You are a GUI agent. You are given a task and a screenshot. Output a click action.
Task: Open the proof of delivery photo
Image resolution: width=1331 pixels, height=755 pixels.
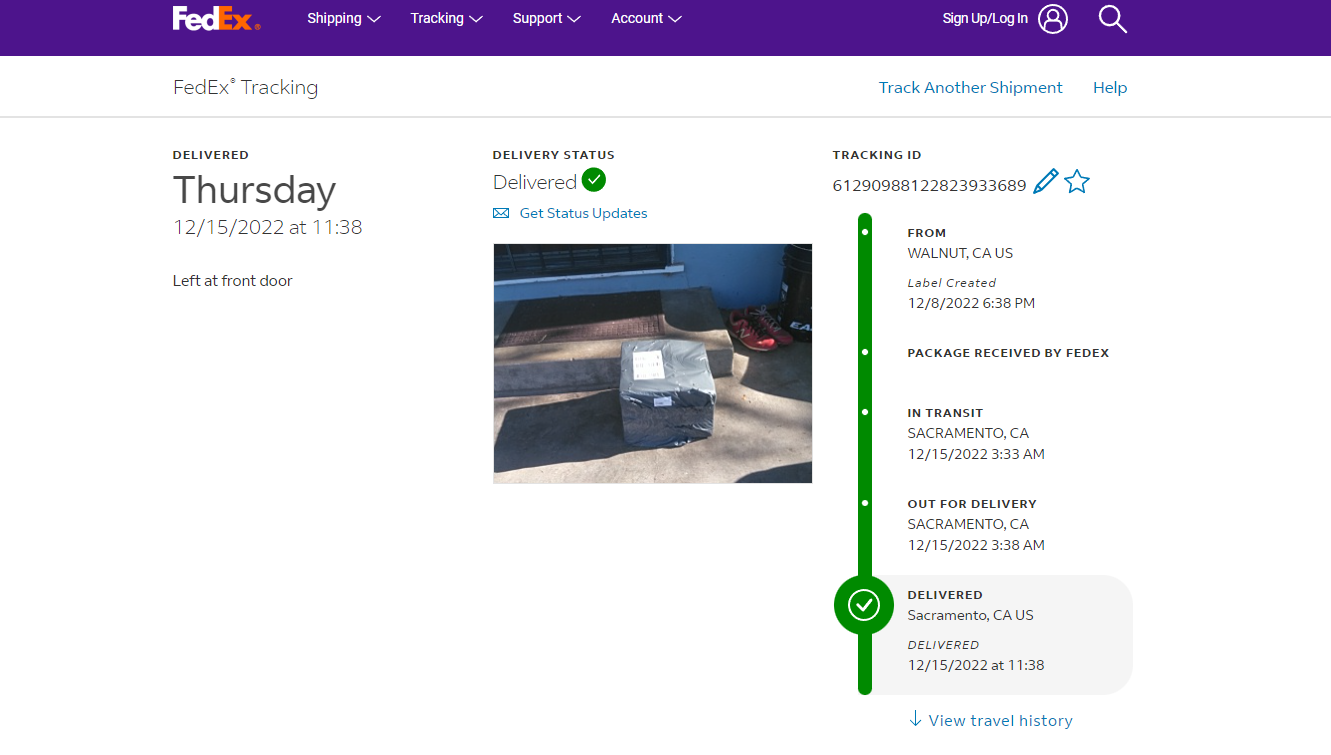click(x=652, y=363)
